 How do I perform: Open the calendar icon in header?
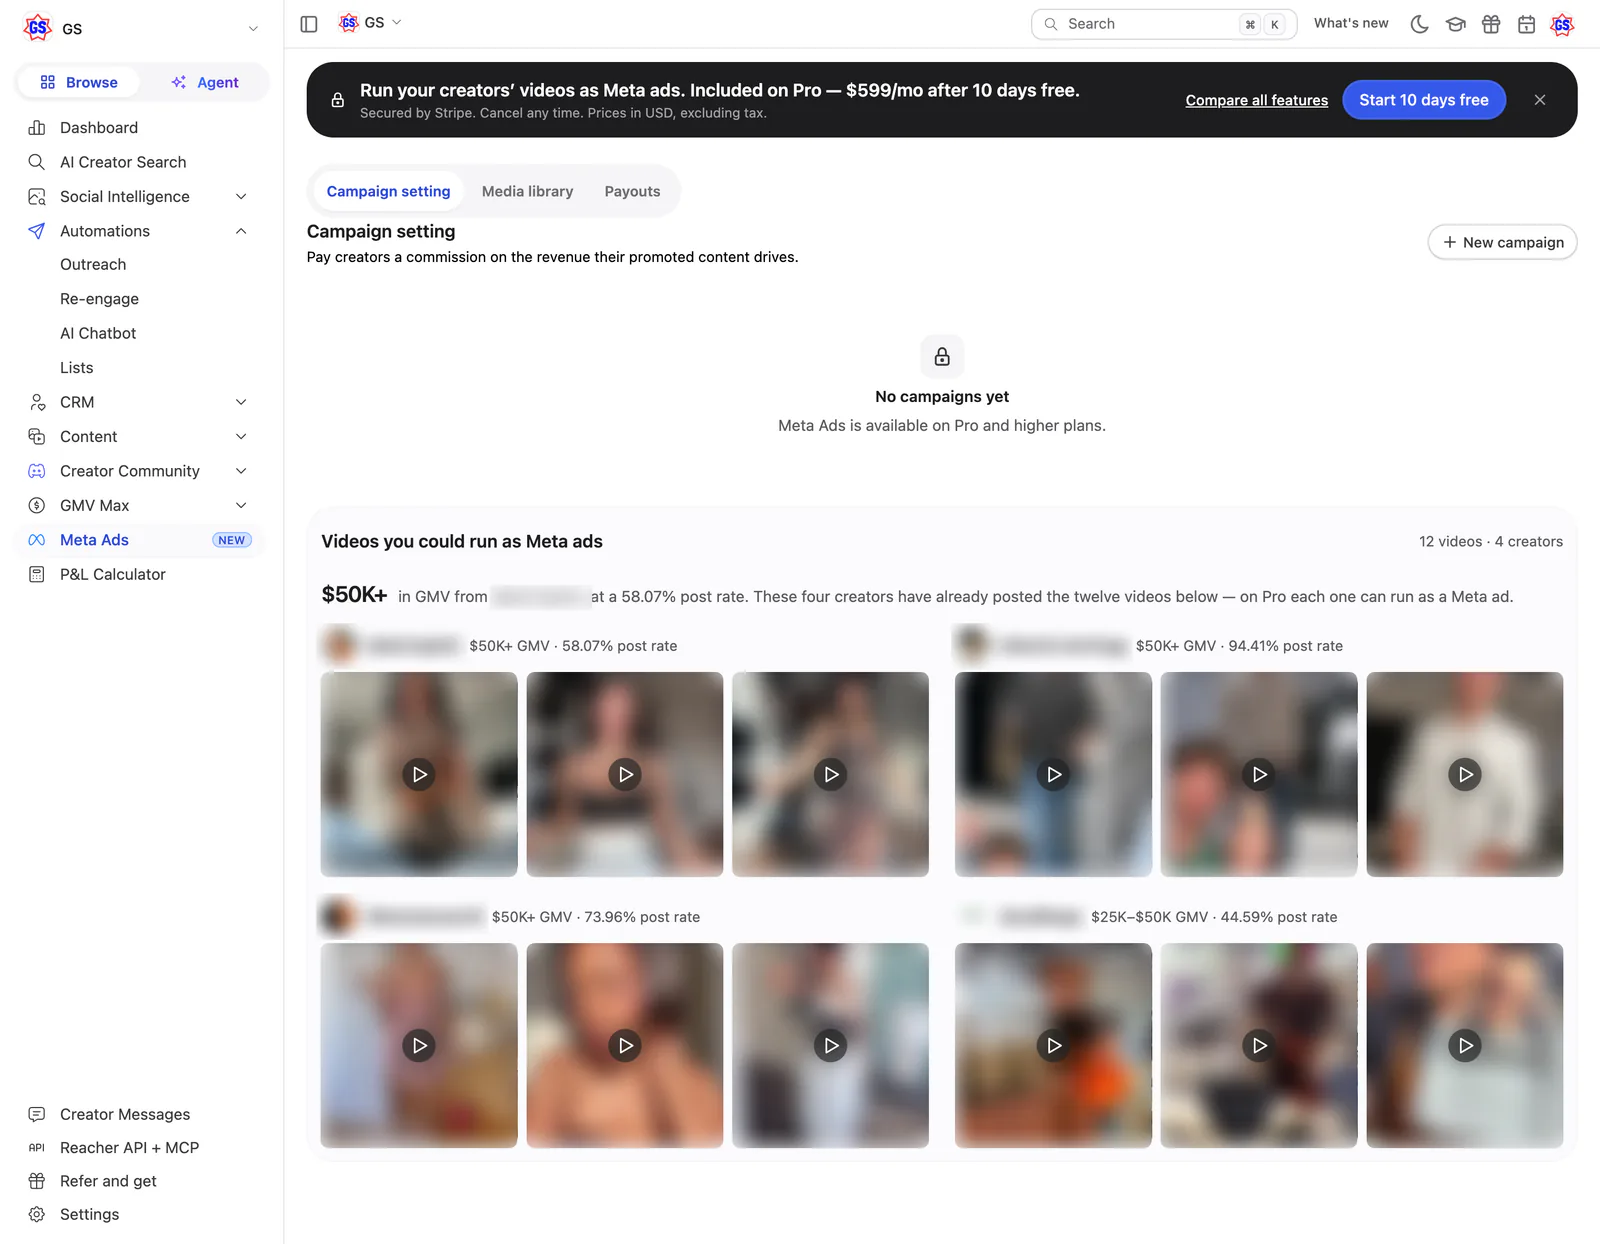tap(1526, 24)
